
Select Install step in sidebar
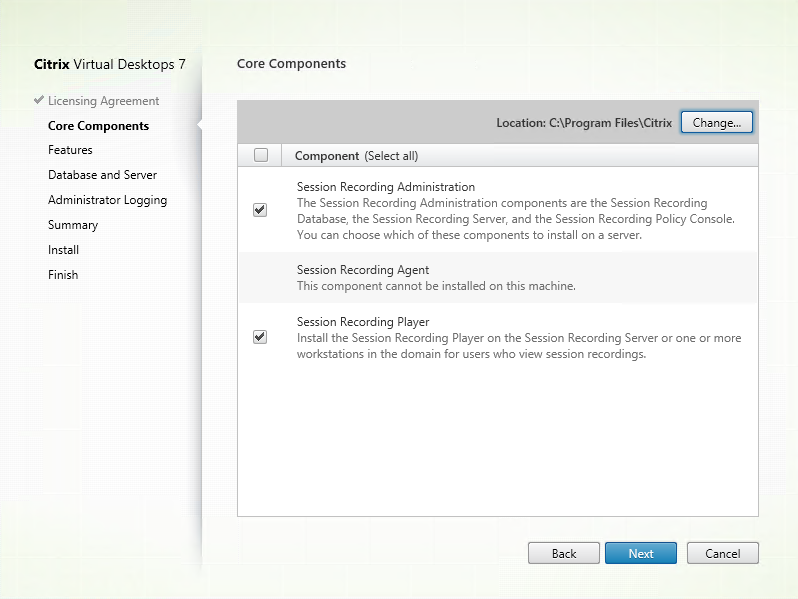pos(63,250)
